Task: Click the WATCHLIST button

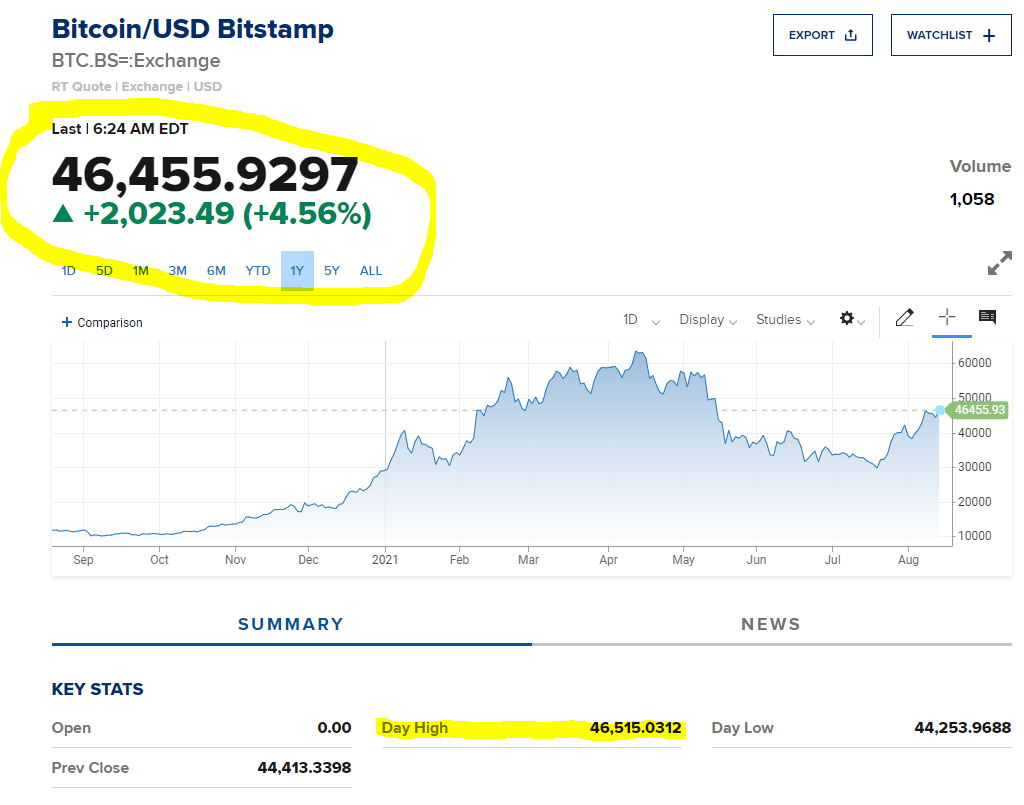Action: pos(950,35)
